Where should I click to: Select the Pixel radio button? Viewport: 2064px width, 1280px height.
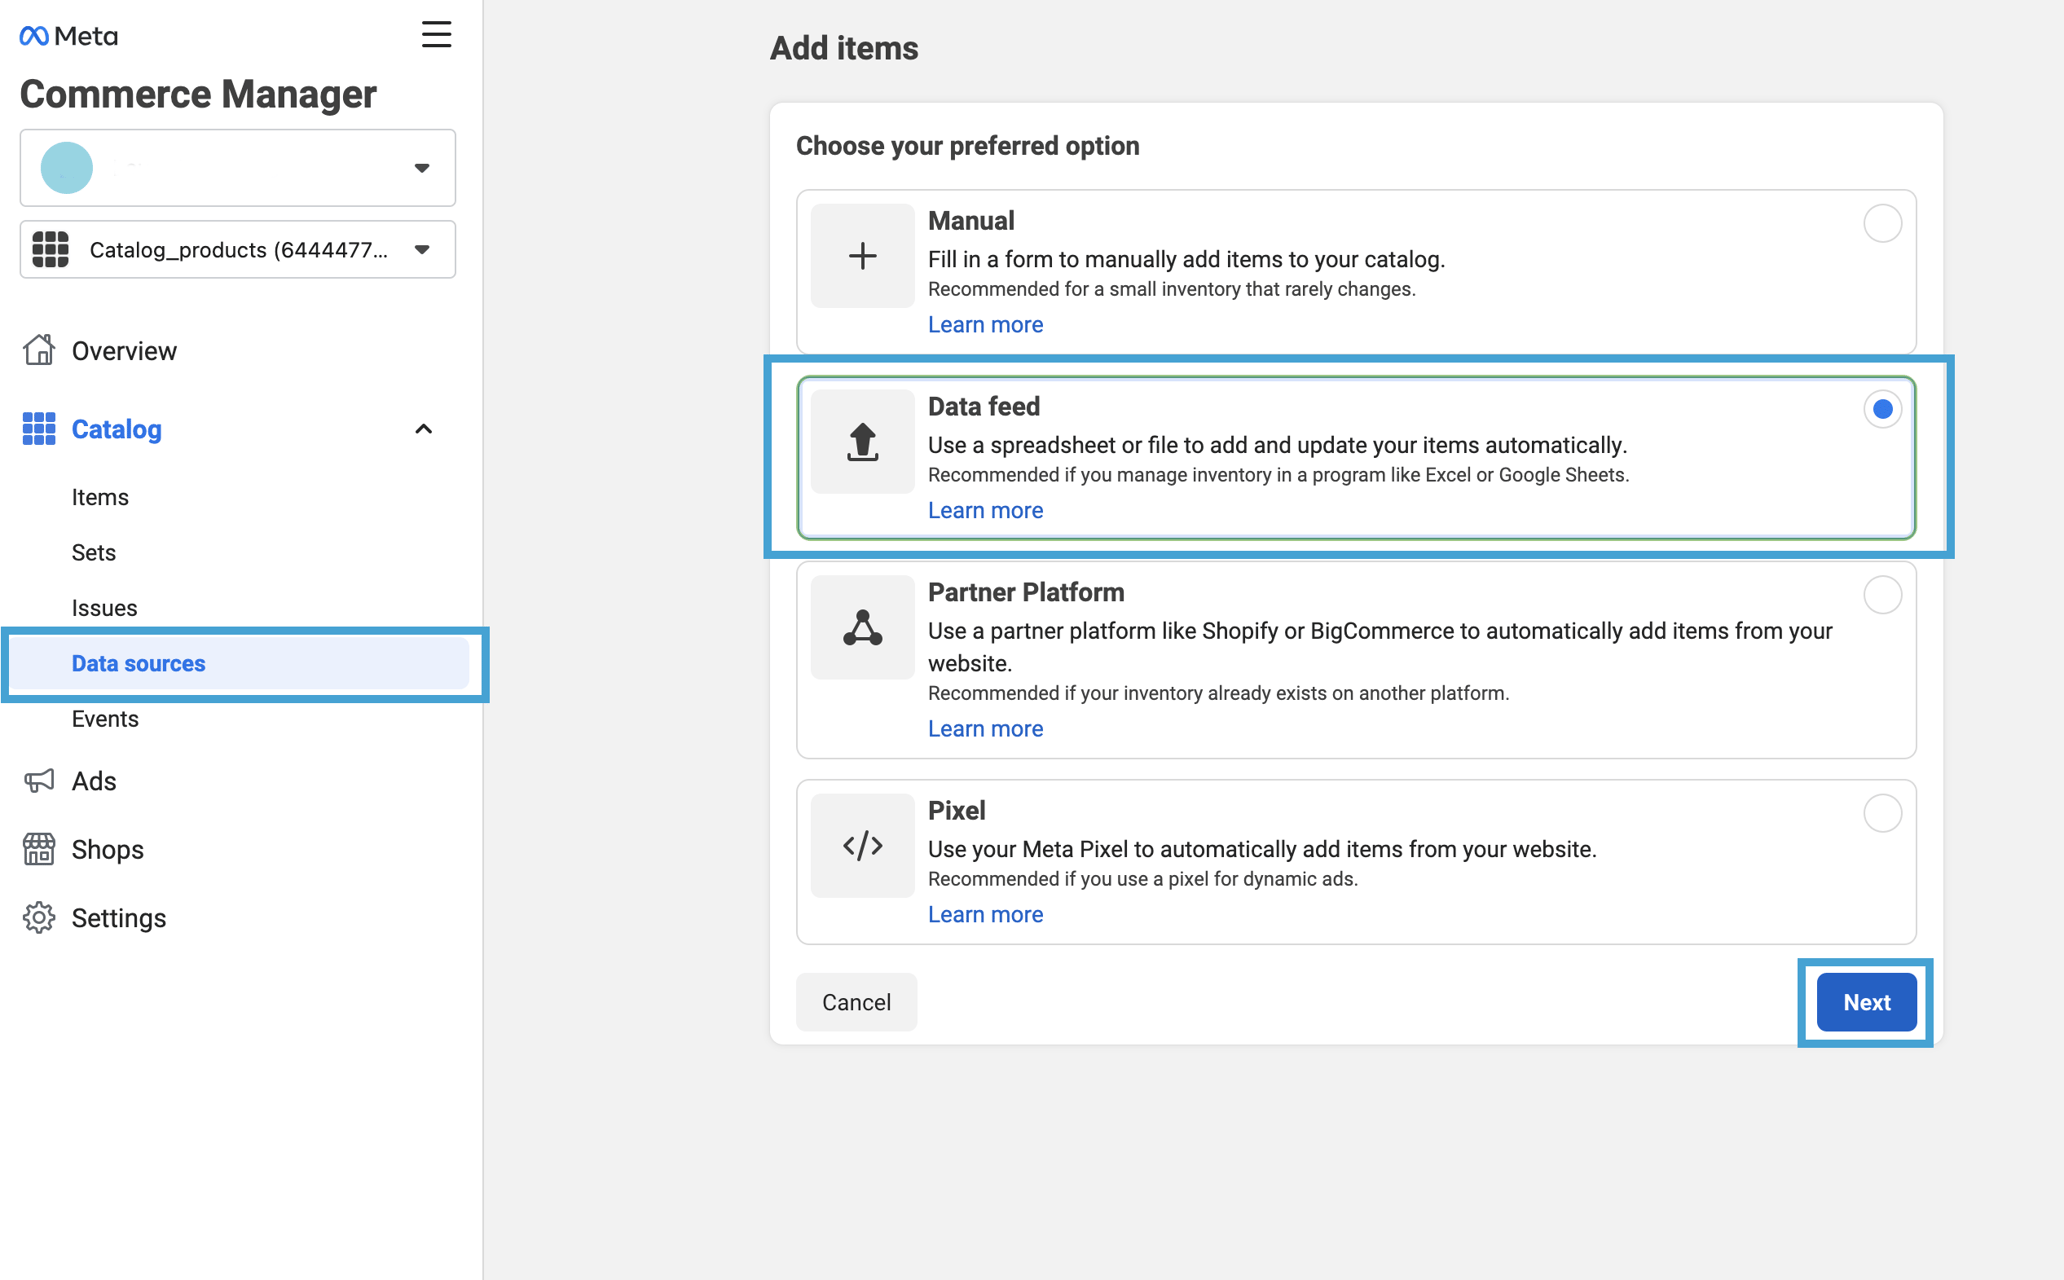pos(1882,813)
